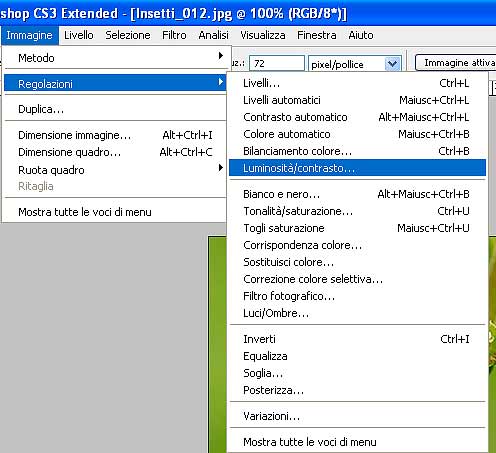The image size is (496, 453).
Task: Apply Equalizza adjustment
Action: click(x=357, y=356)
